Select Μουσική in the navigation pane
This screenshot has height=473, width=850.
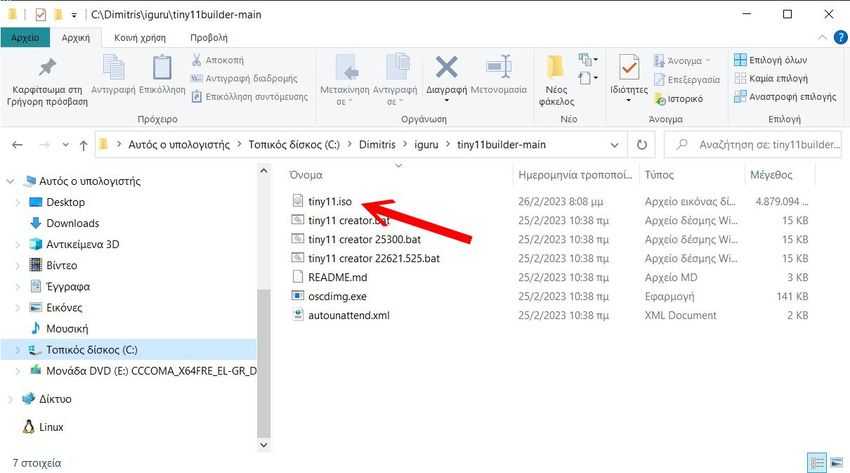67,329
